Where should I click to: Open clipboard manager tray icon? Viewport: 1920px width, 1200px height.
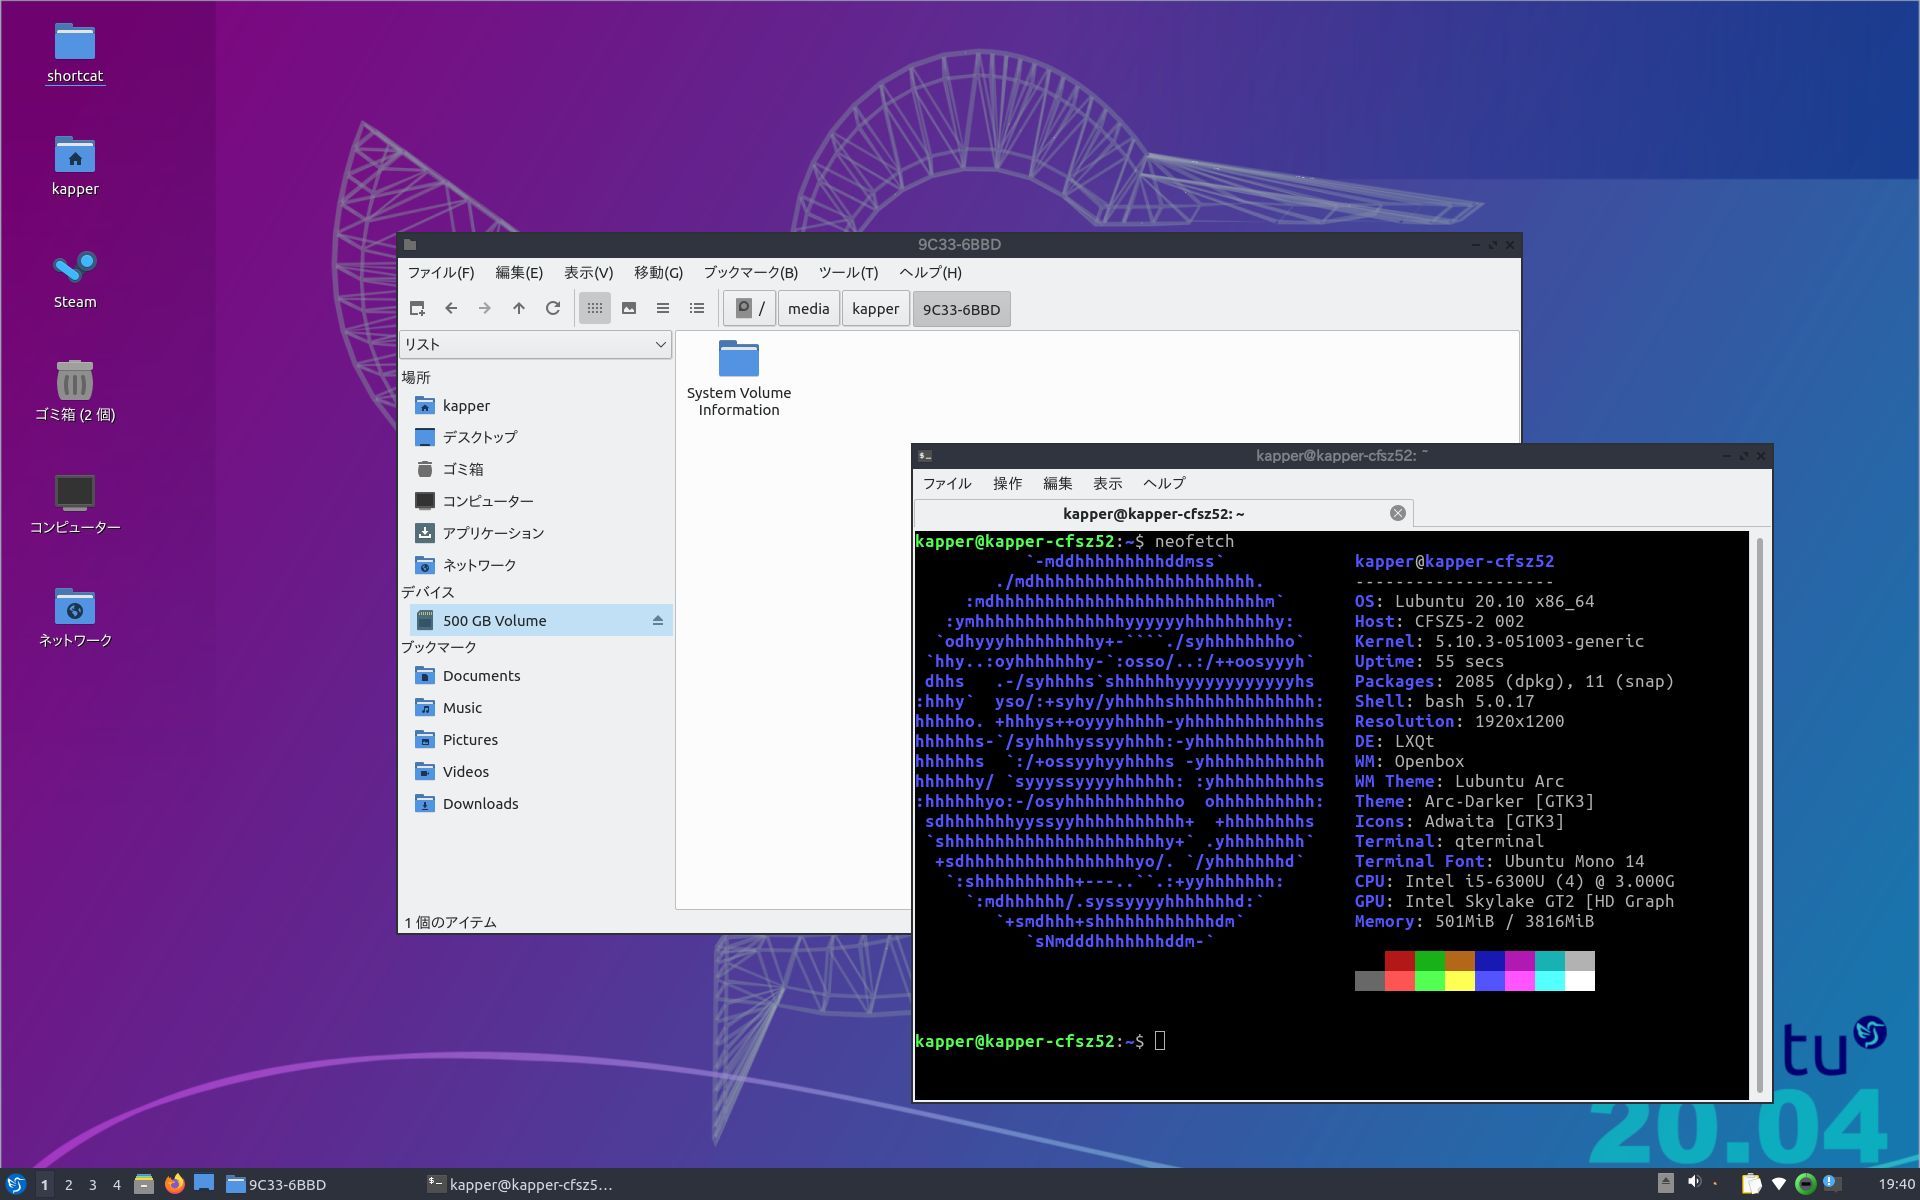tap(1751, 1184)
